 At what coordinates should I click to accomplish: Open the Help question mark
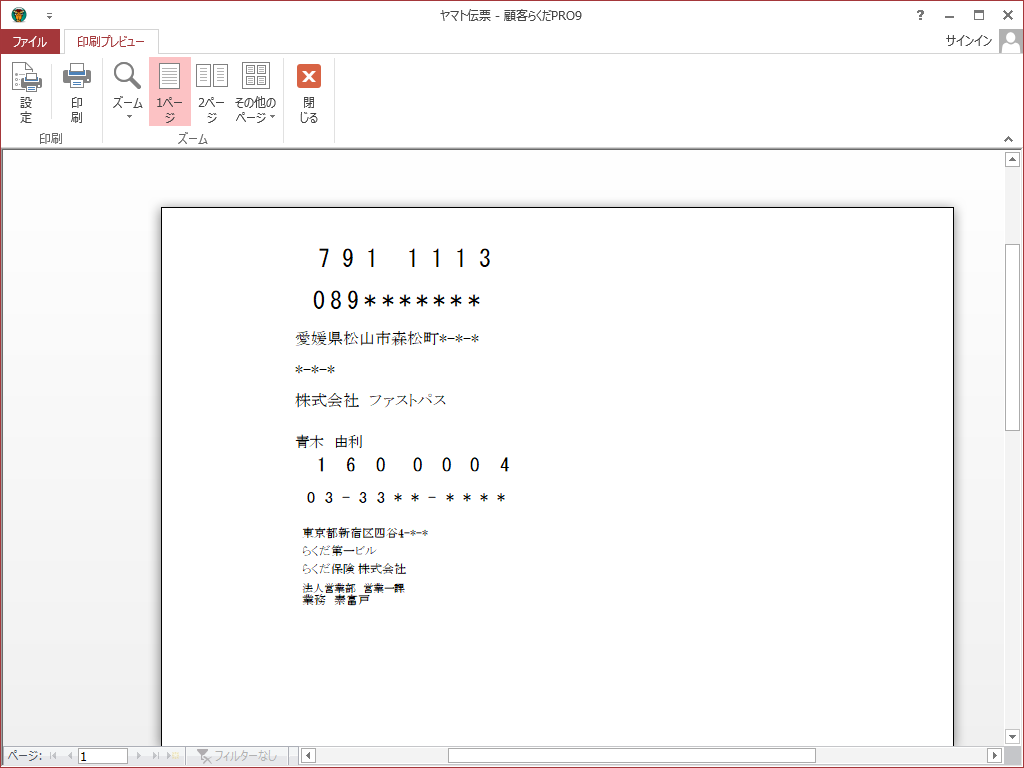point(920,15)
